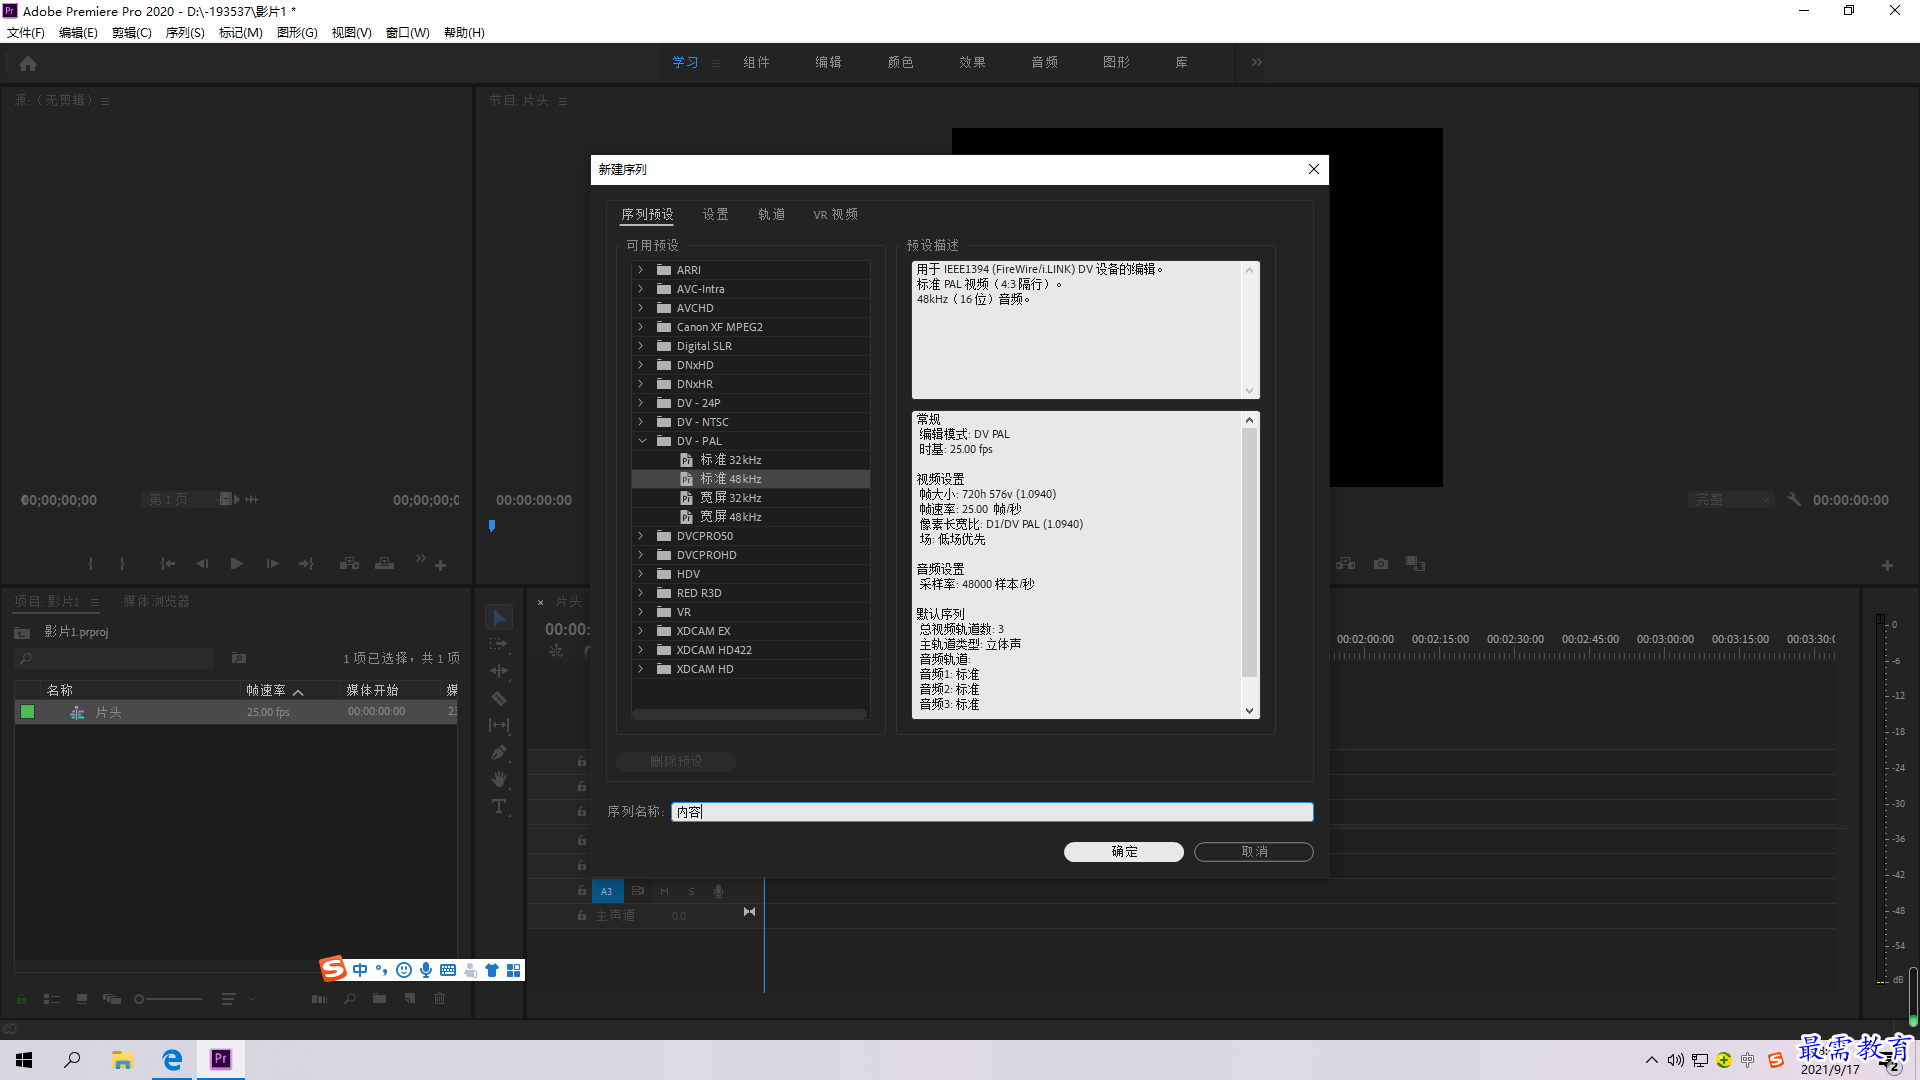Switch Project panel to list view
The image size is (1920, 1080).
click(x=52, y=999)
